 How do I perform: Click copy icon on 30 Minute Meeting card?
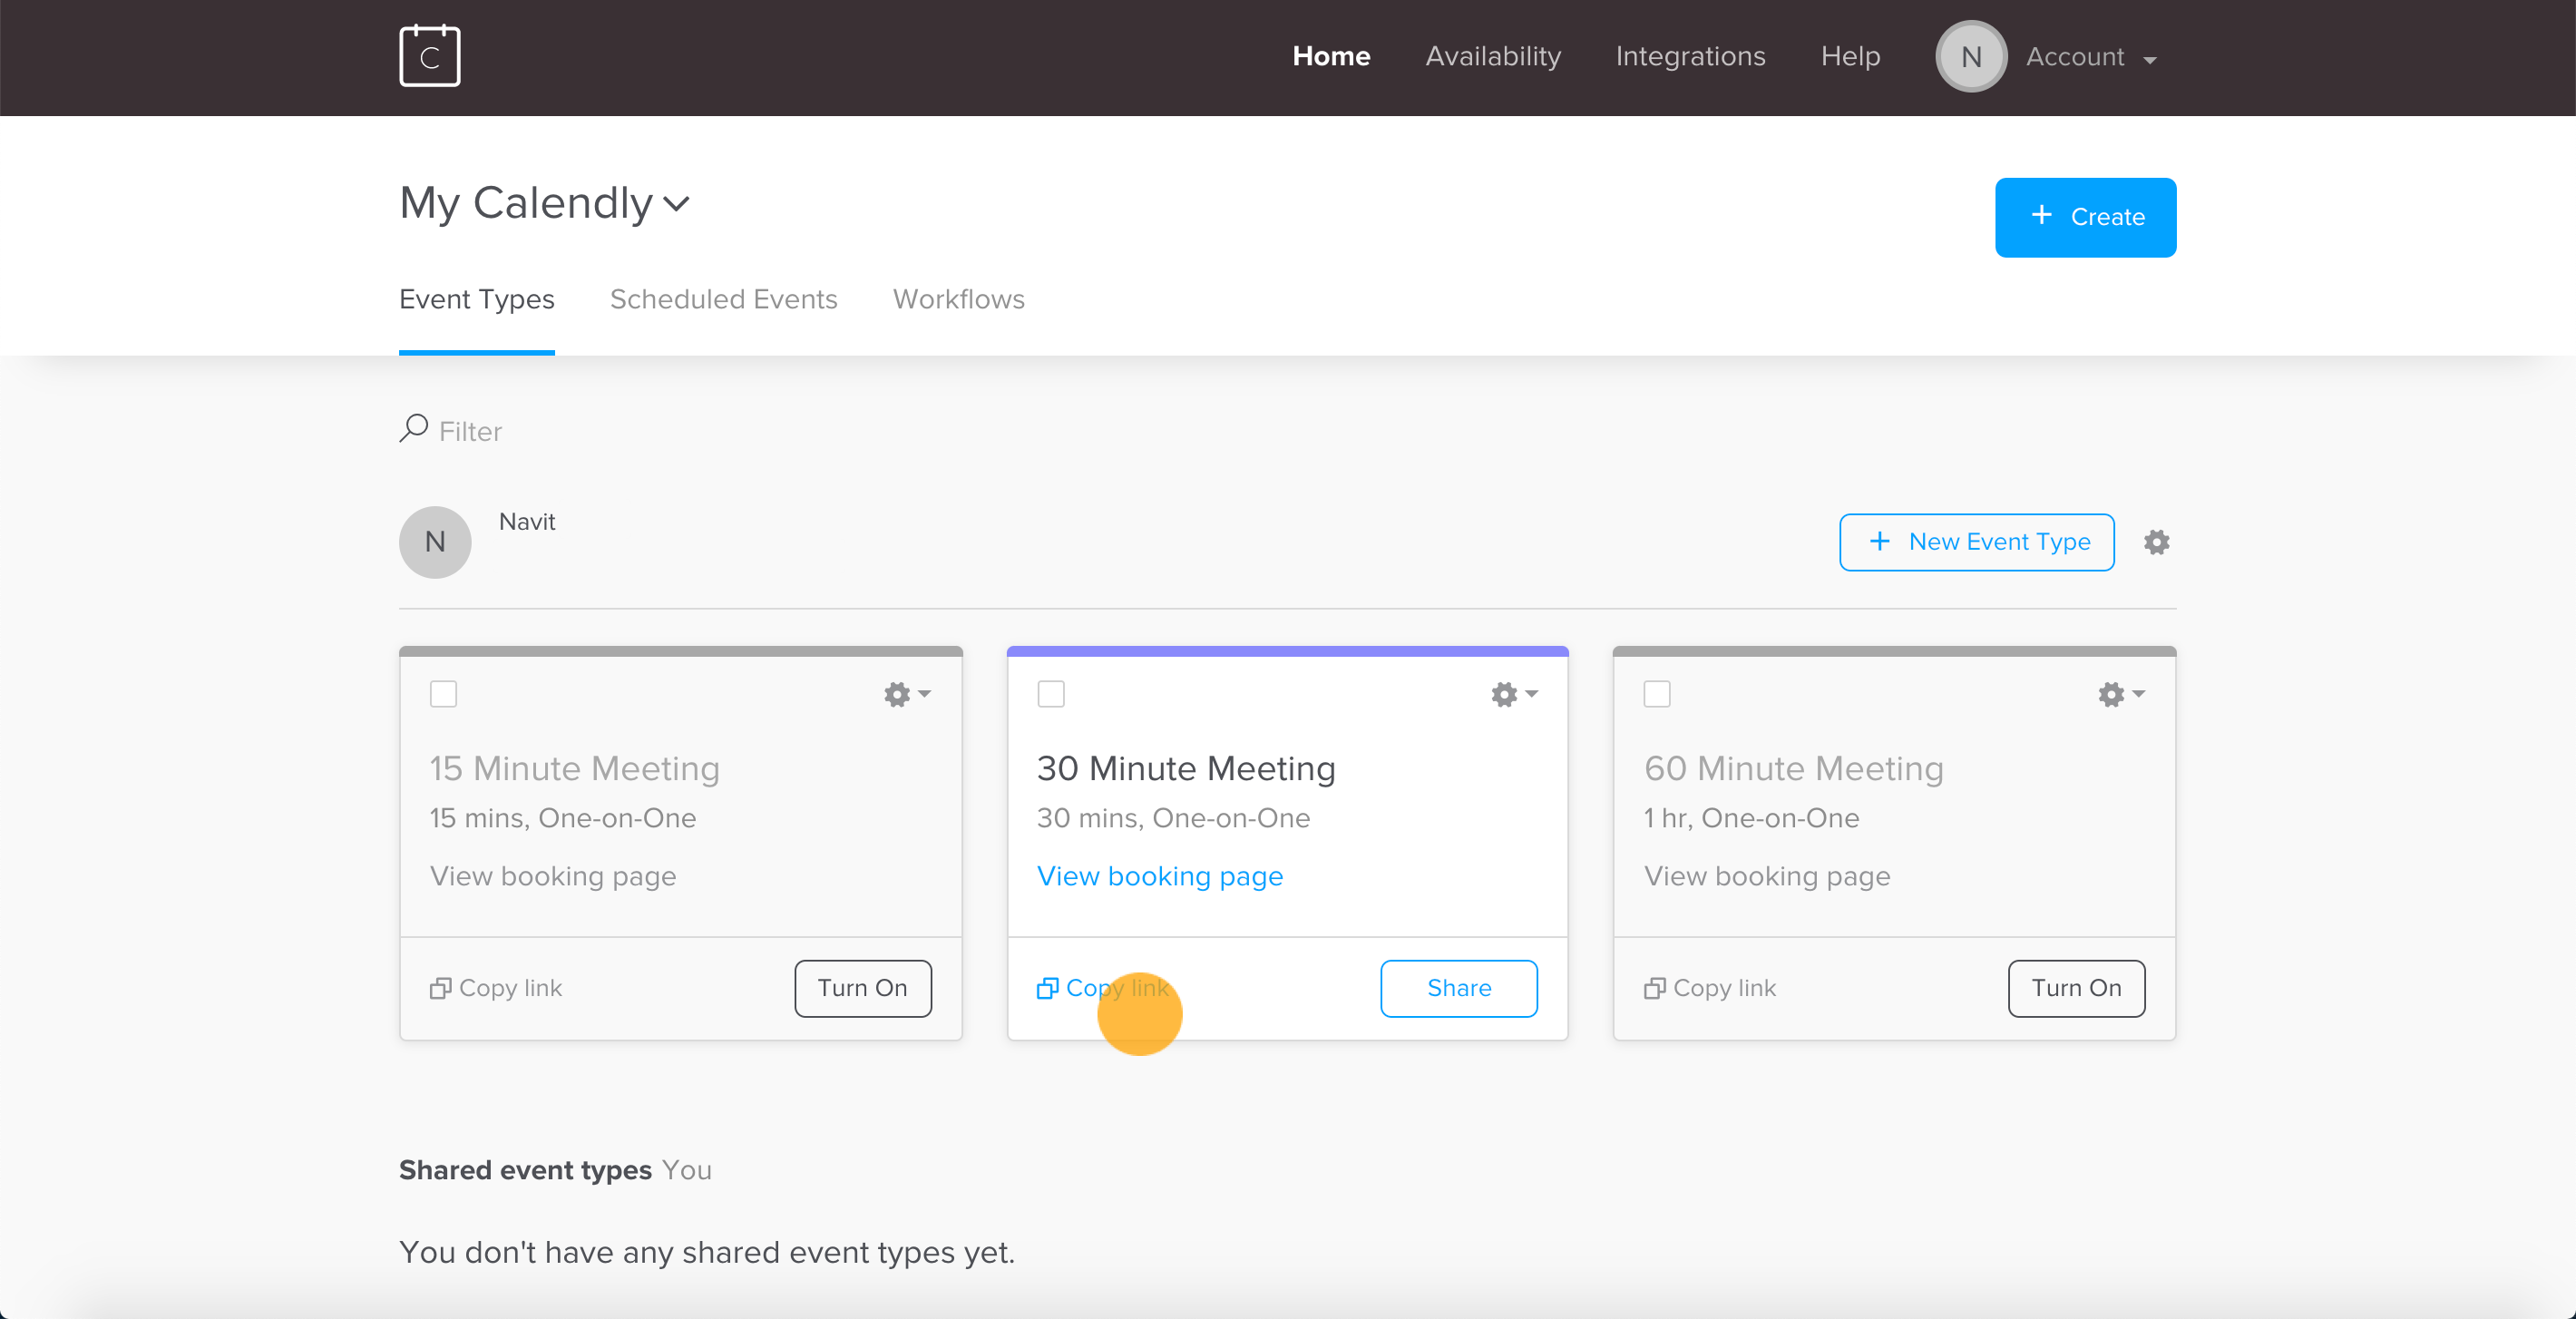1047,988
